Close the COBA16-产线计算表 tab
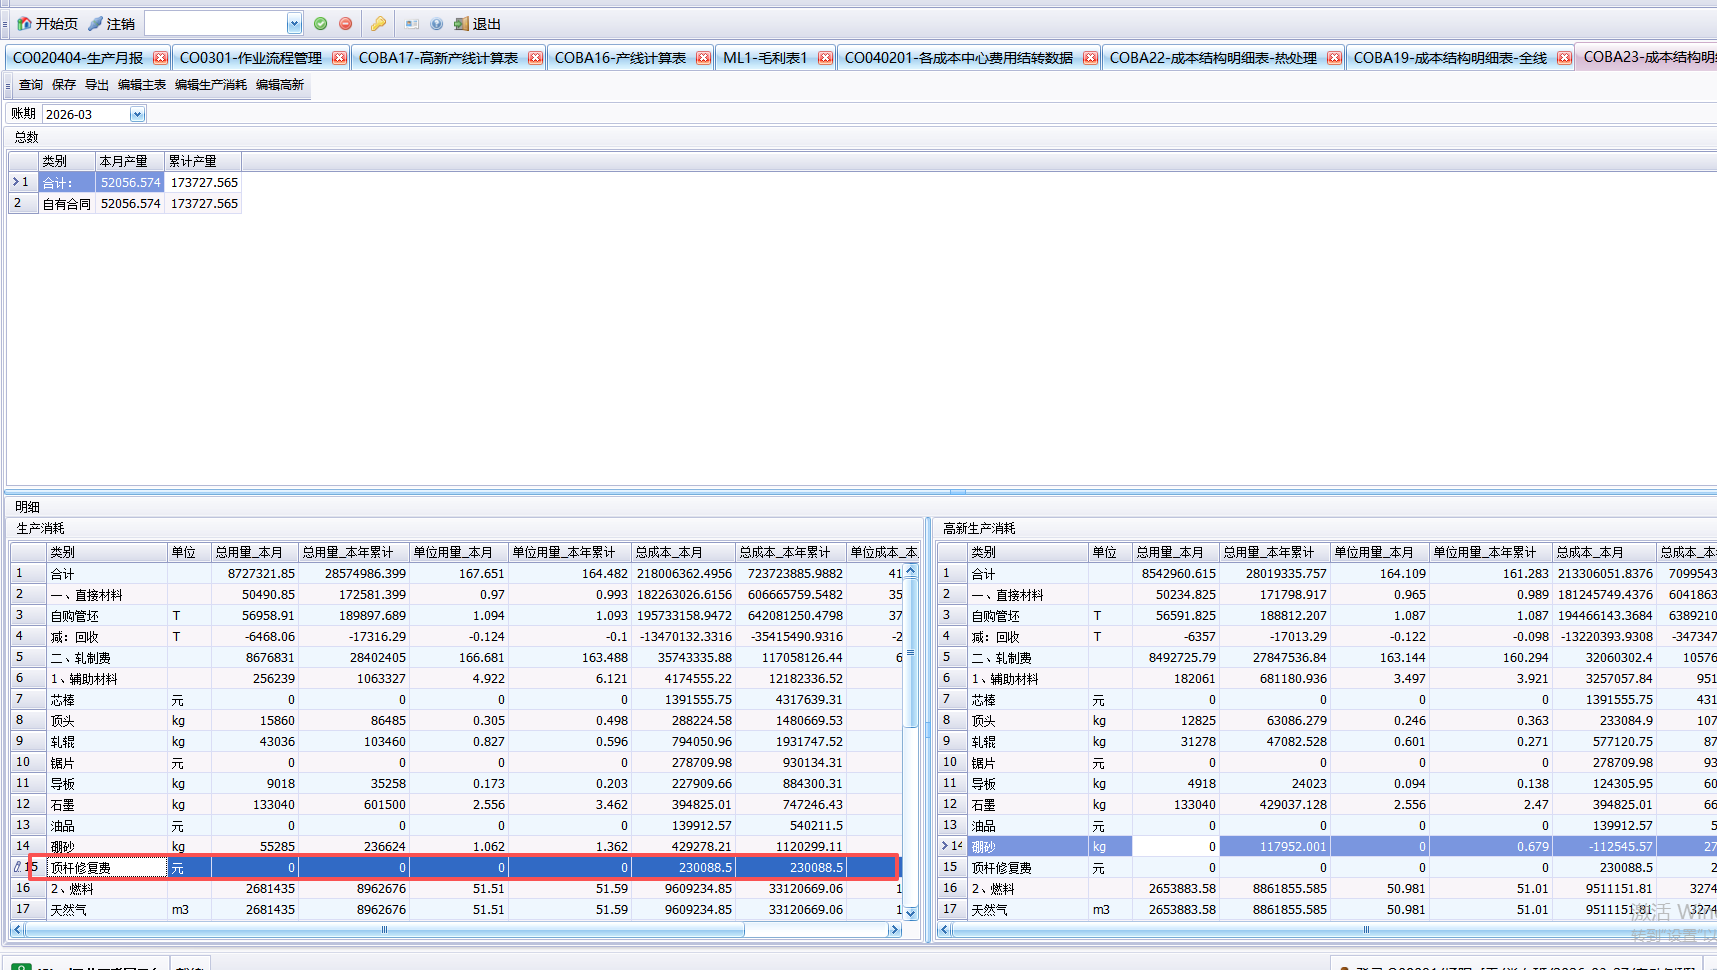The width and height of the screenshot is (1717, 970). click(x=703, y=58)
